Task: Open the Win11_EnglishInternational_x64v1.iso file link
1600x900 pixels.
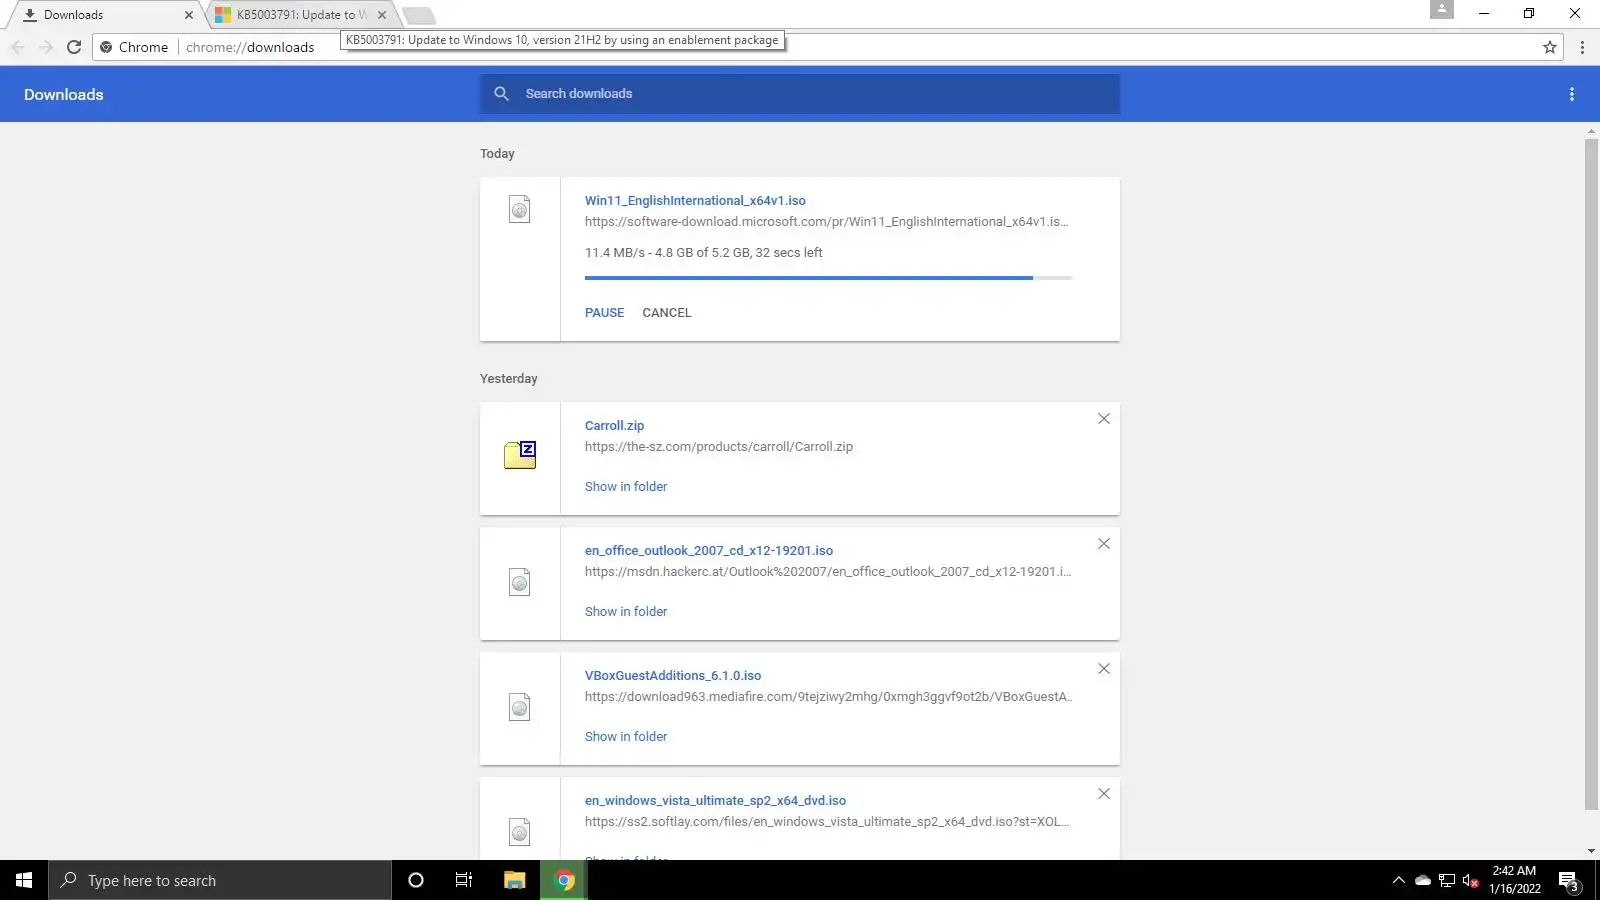Action: (695, 201)
